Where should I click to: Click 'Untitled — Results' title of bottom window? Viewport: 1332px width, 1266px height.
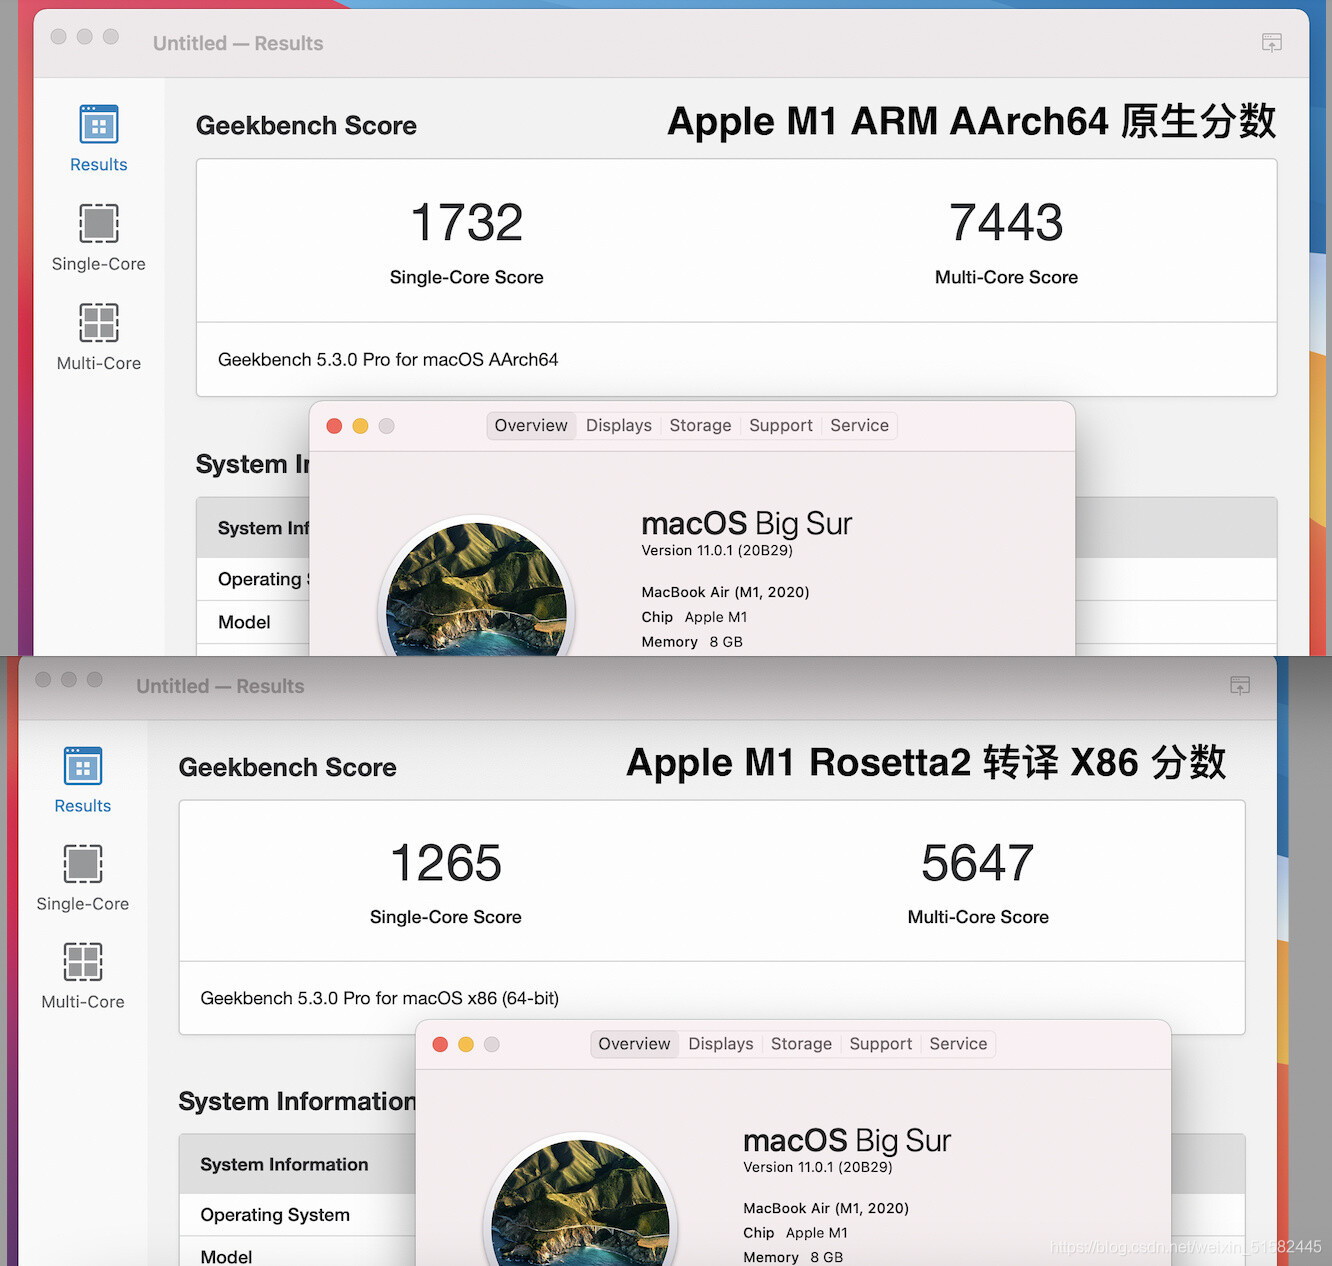click(220, 686)
